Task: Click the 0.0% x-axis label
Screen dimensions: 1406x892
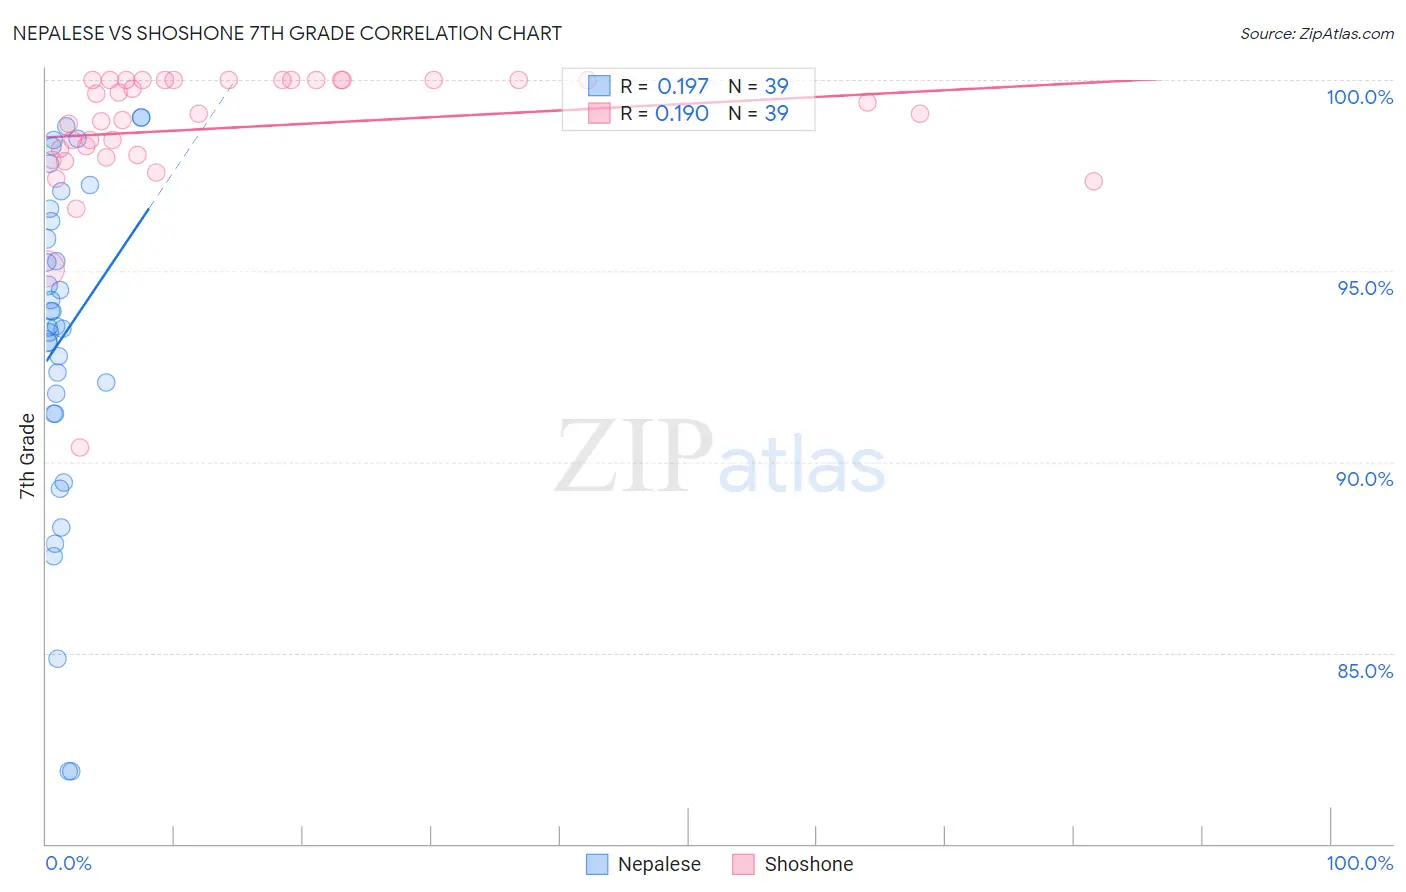Action: click(68, 863)
